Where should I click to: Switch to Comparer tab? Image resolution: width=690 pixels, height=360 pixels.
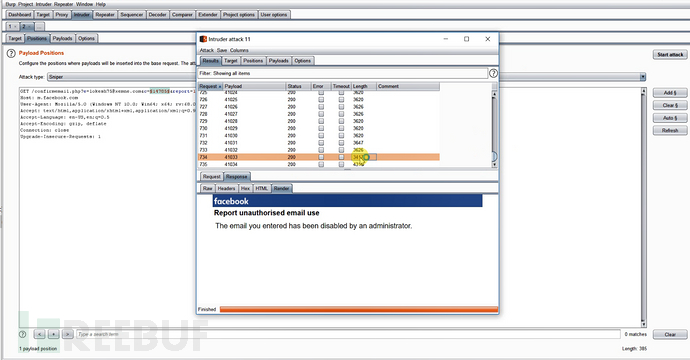(x=182, y=15)
